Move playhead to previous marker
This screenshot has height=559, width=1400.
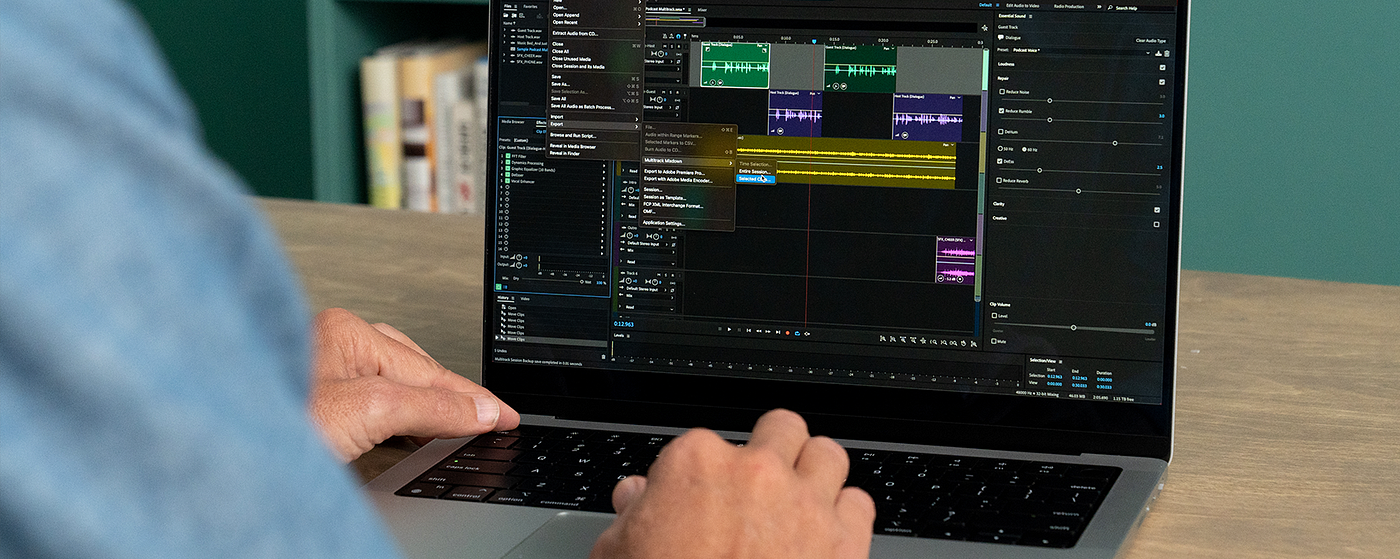coord(748,330)
